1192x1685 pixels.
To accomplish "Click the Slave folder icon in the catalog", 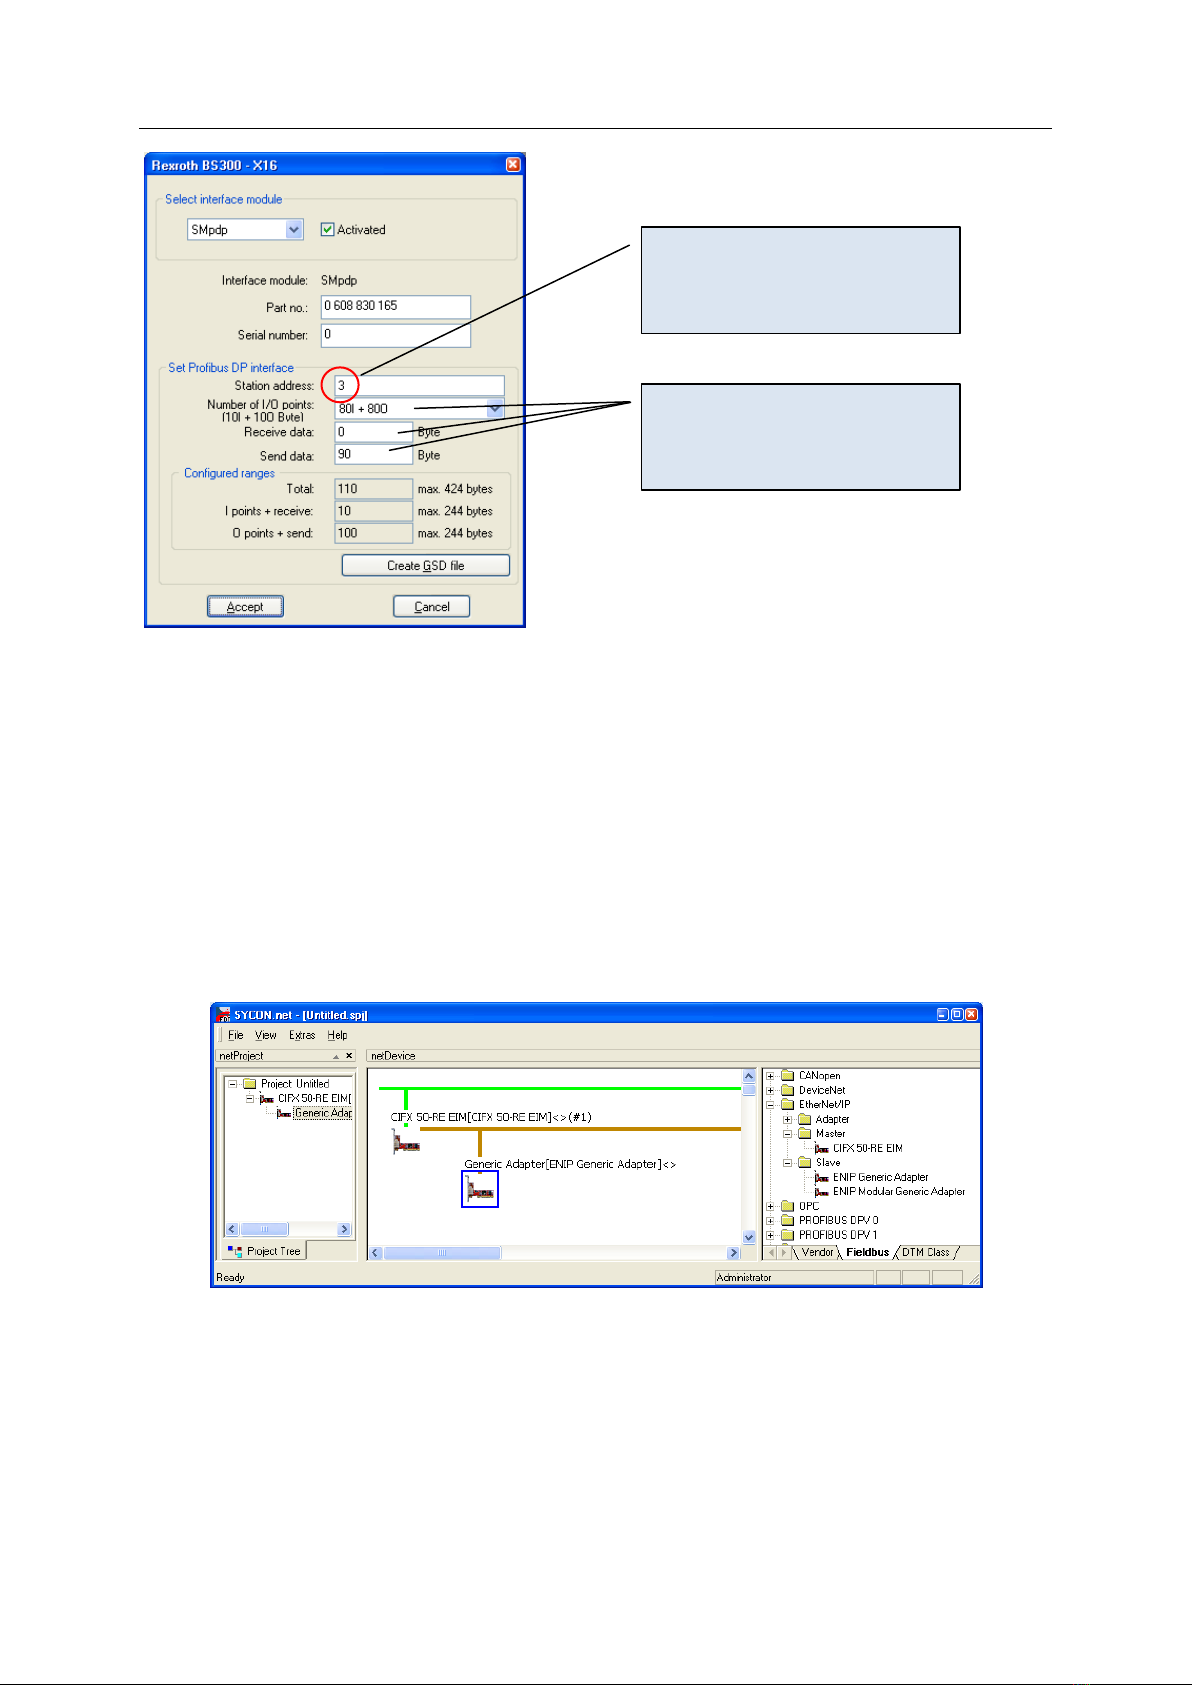I will click(x=805, y=1163).
